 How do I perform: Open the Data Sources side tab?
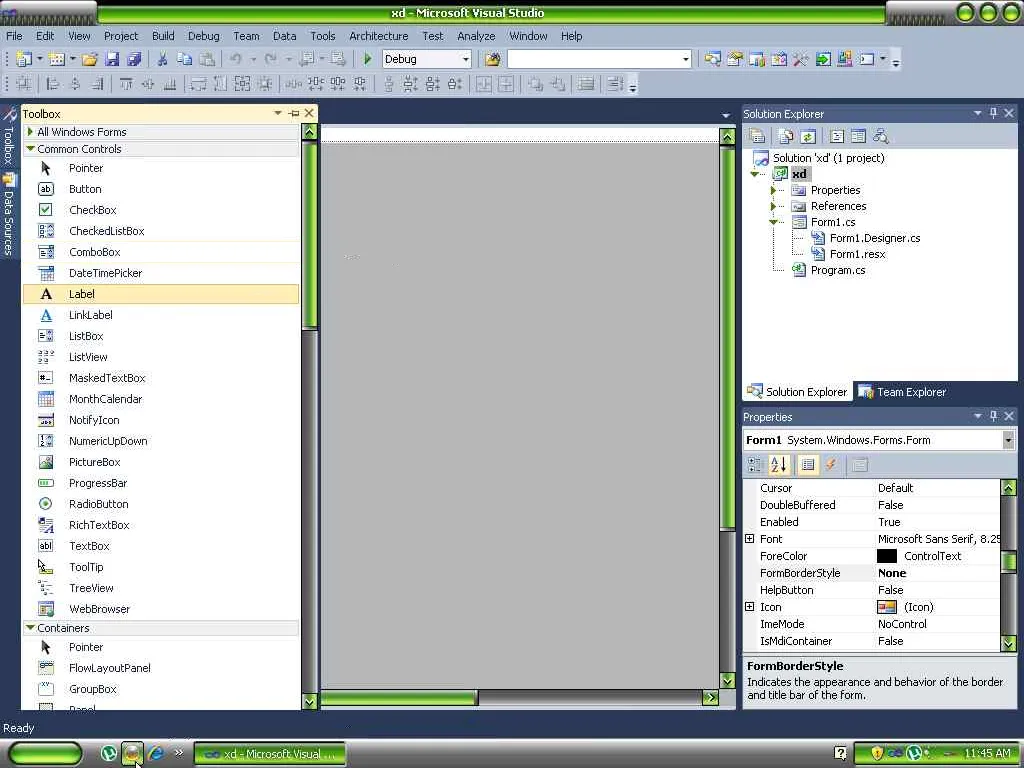[x=9, y=215]
